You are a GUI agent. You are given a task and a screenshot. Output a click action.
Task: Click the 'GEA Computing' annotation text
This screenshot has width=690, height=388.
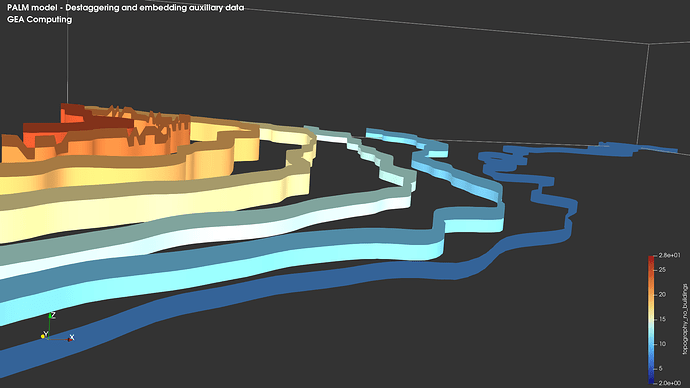pyautogui.click(x=39, y=19)
